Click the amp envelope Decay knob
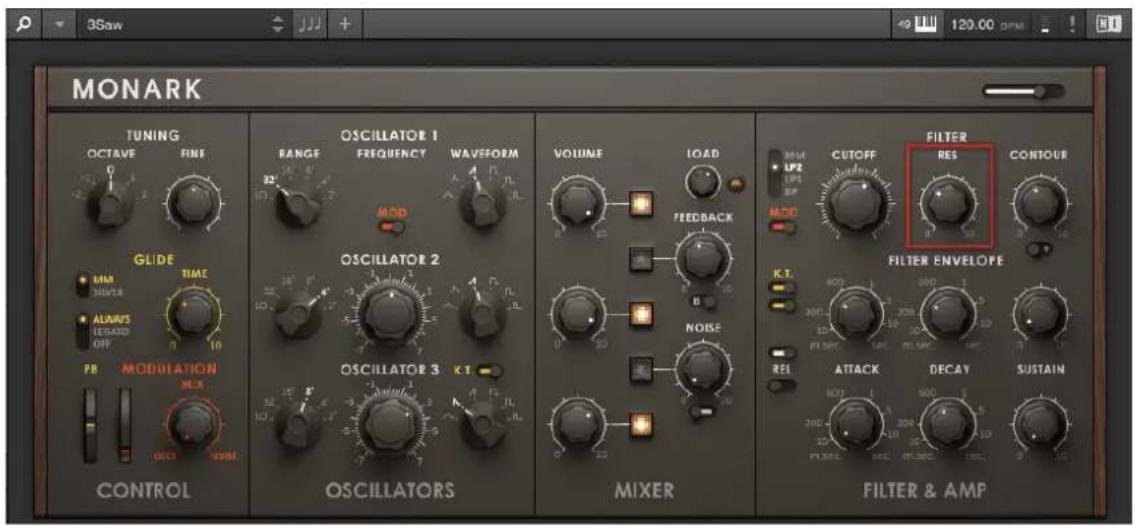1135x526 pixels. [948, 424]
